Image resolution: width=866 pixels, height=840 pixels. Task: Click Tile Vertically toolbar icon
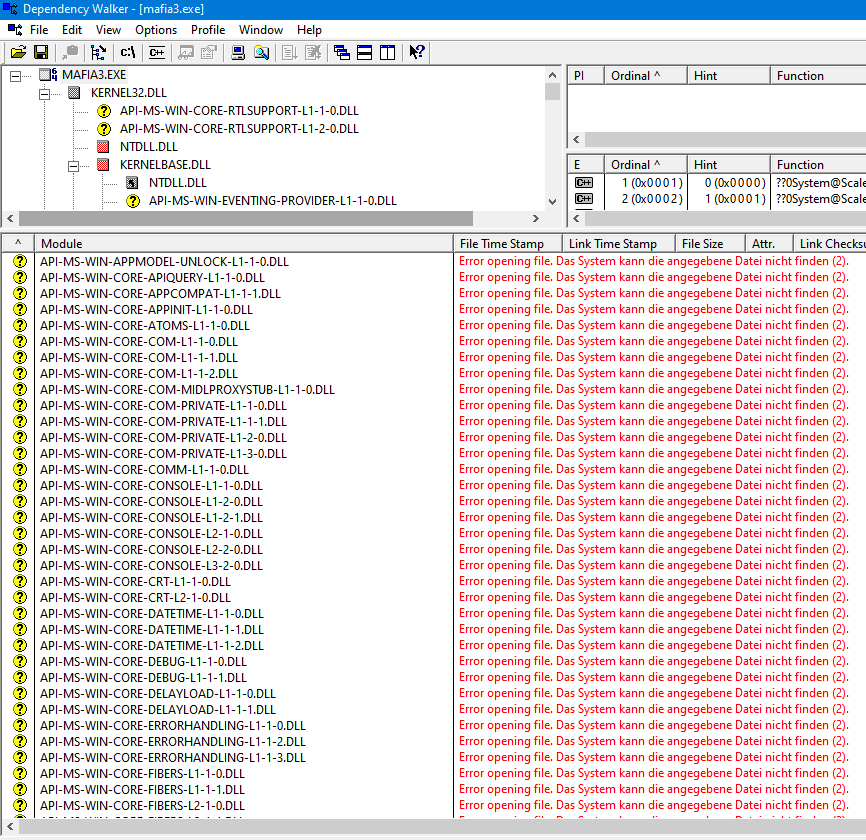[388, 52]
